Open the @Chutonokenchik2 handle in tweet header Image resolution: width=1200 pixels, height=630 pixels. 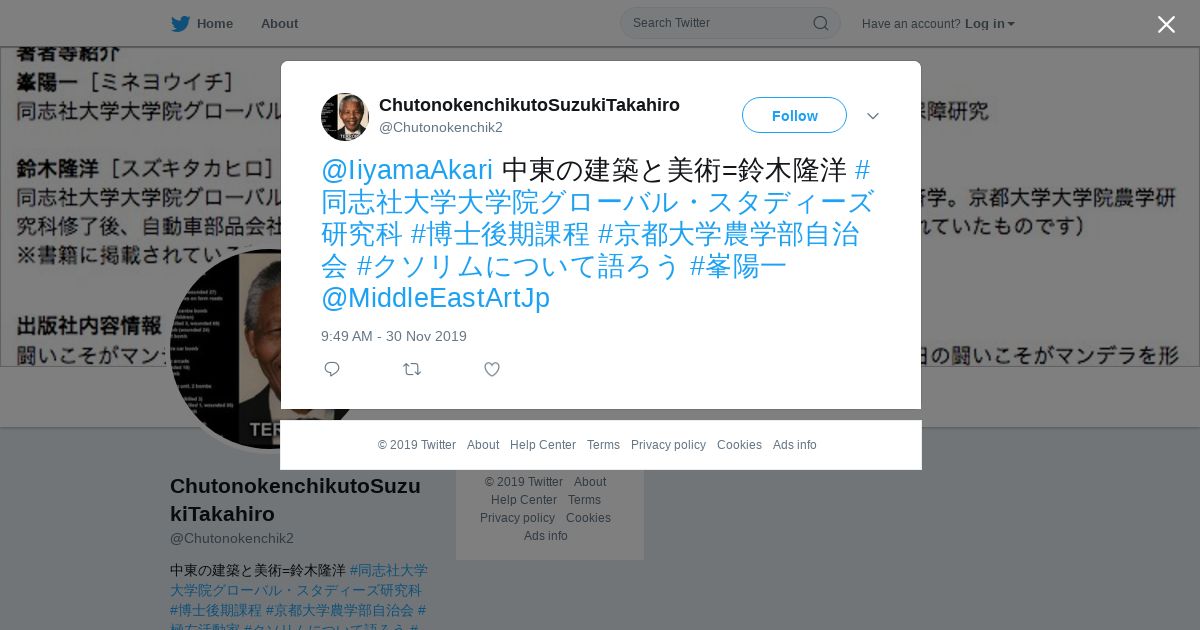[441, 127]
